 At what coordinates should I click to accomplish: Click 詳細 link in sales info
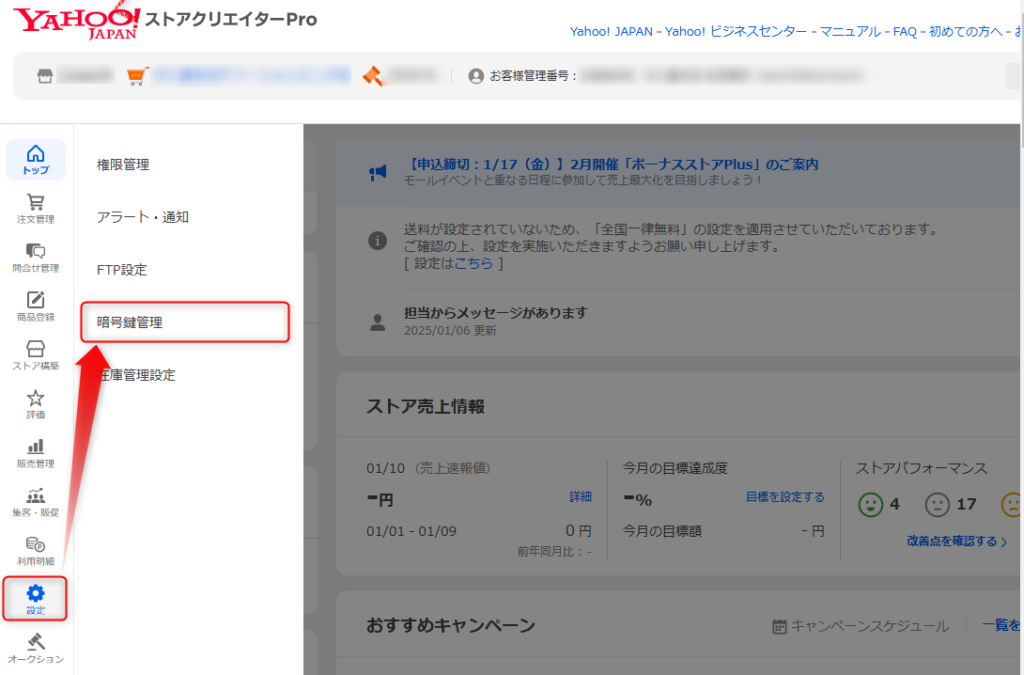(x=581, y=497)
